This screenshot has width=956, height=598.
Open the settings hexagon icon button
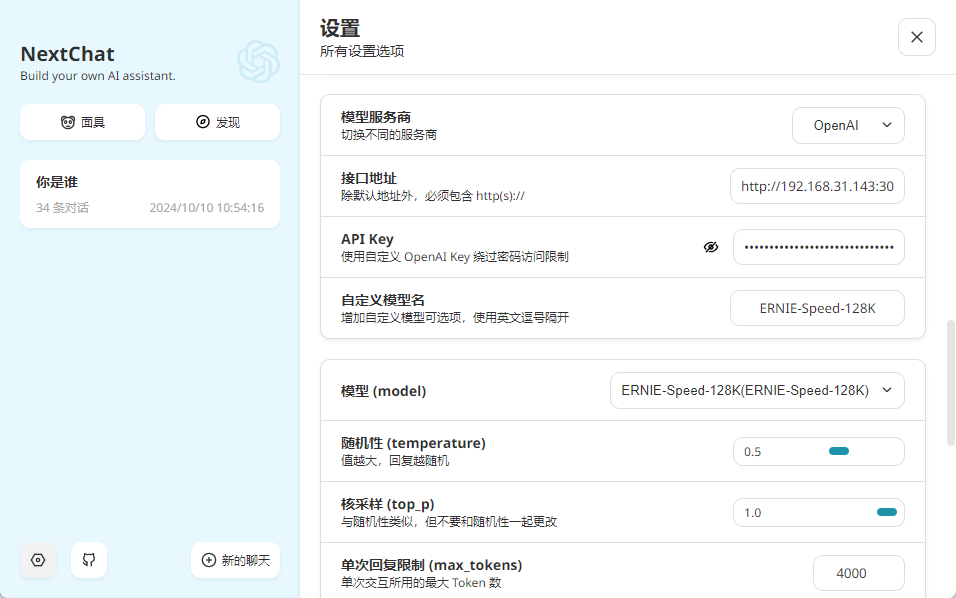pos(38,560)
